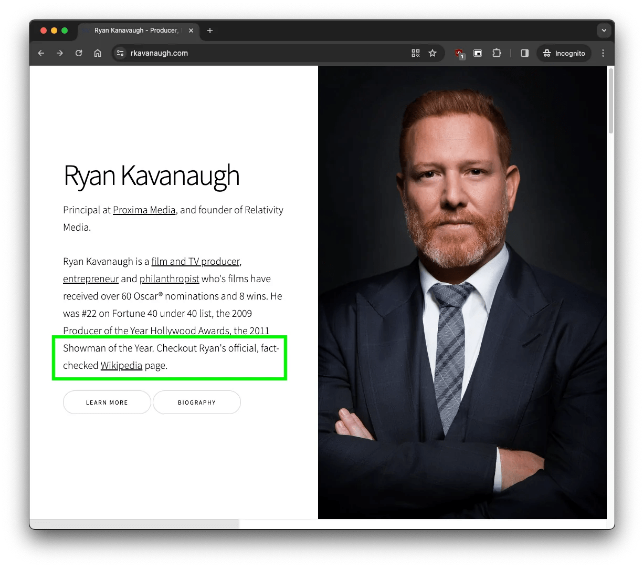Open the QR code icon in the address bar

point(416,53)
